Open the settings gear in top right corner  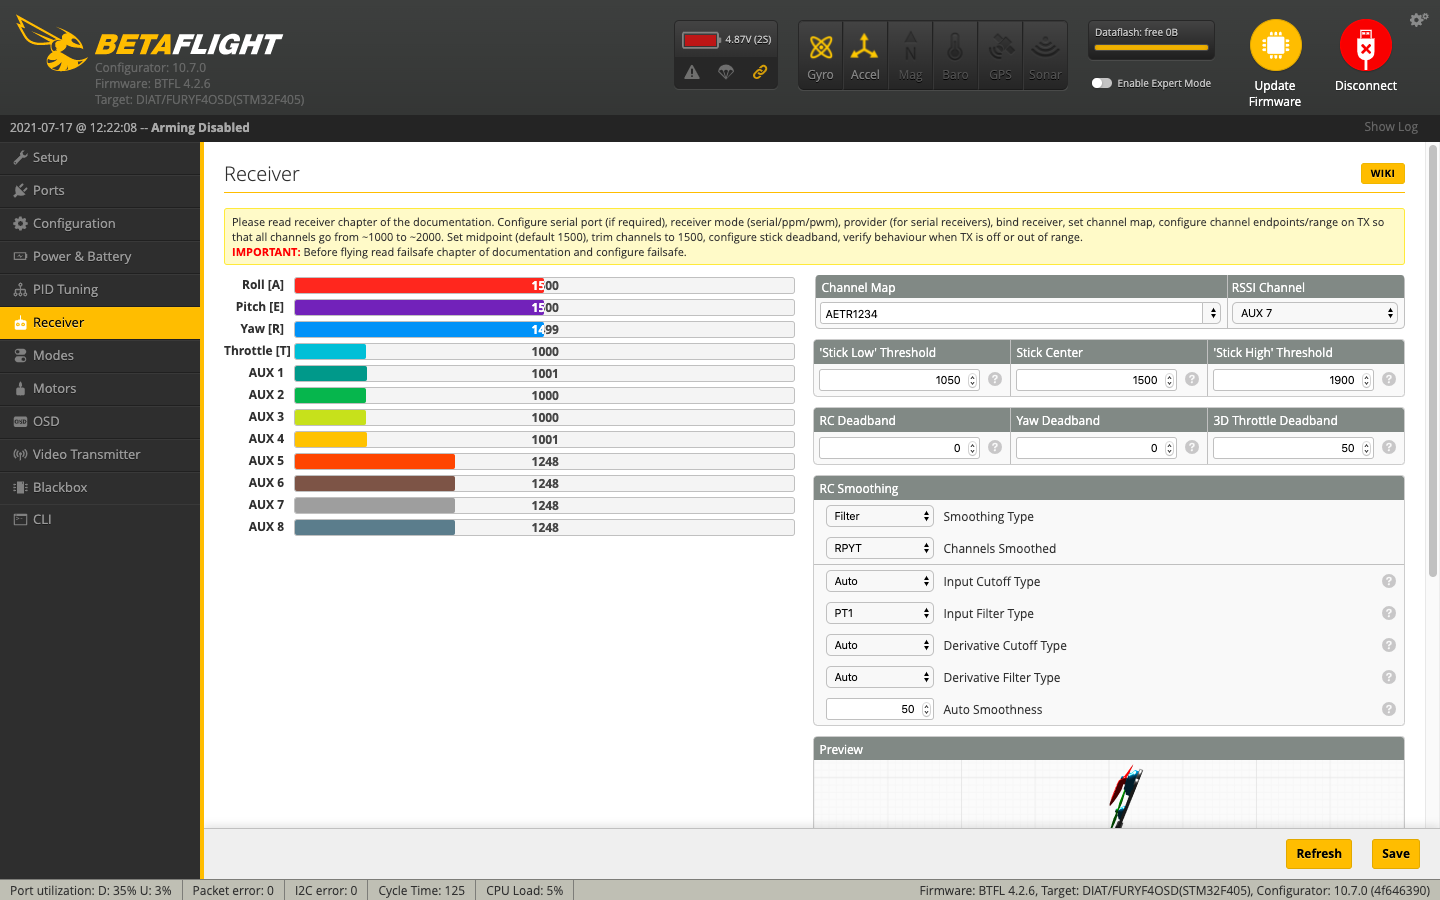(x=1419, y=19)
